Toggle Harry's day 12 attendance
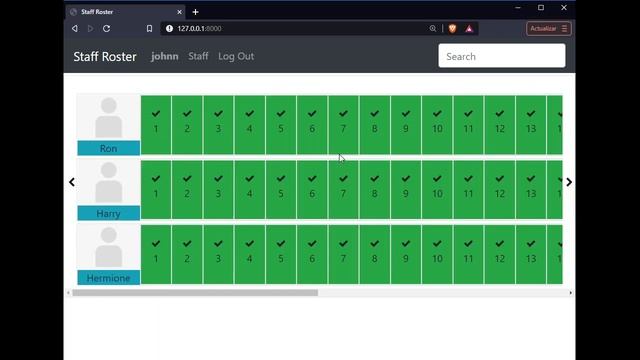640x360 pixels. point(500,190)
